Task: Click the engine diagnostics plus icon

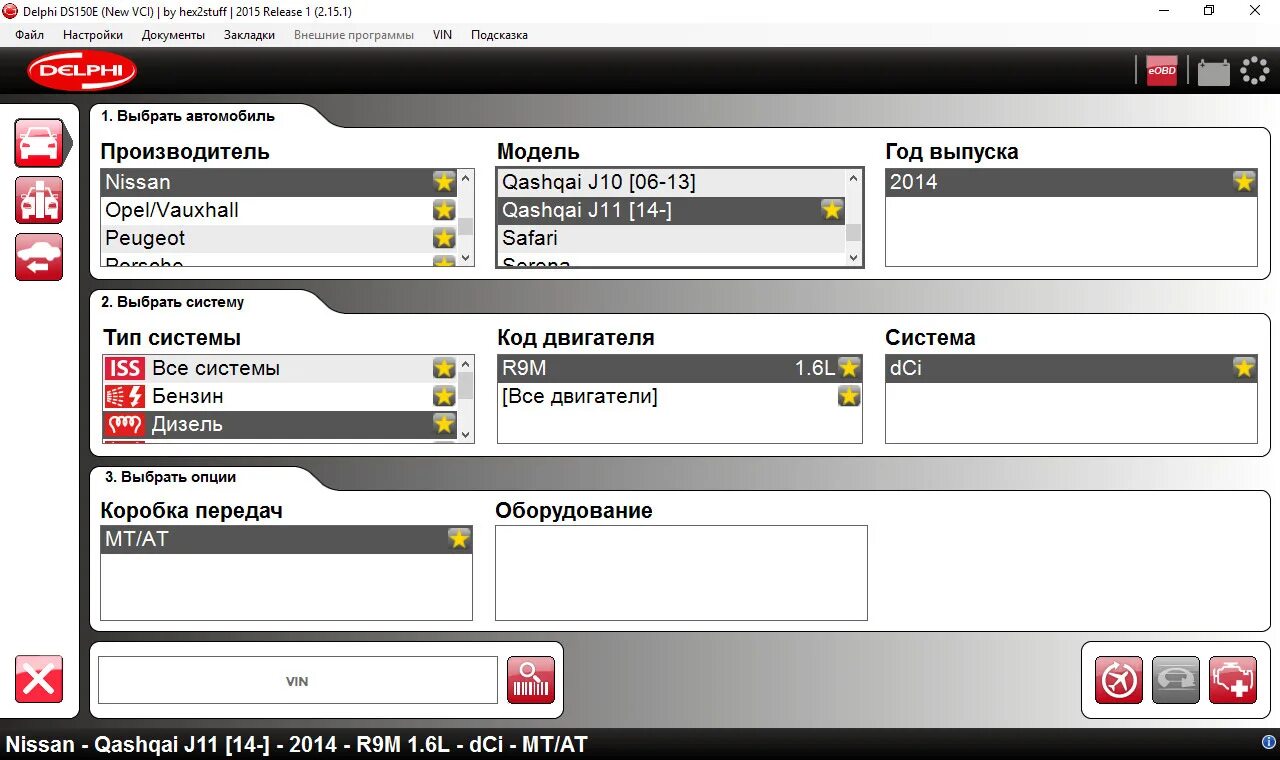Action: click(x=1233, y=681)
